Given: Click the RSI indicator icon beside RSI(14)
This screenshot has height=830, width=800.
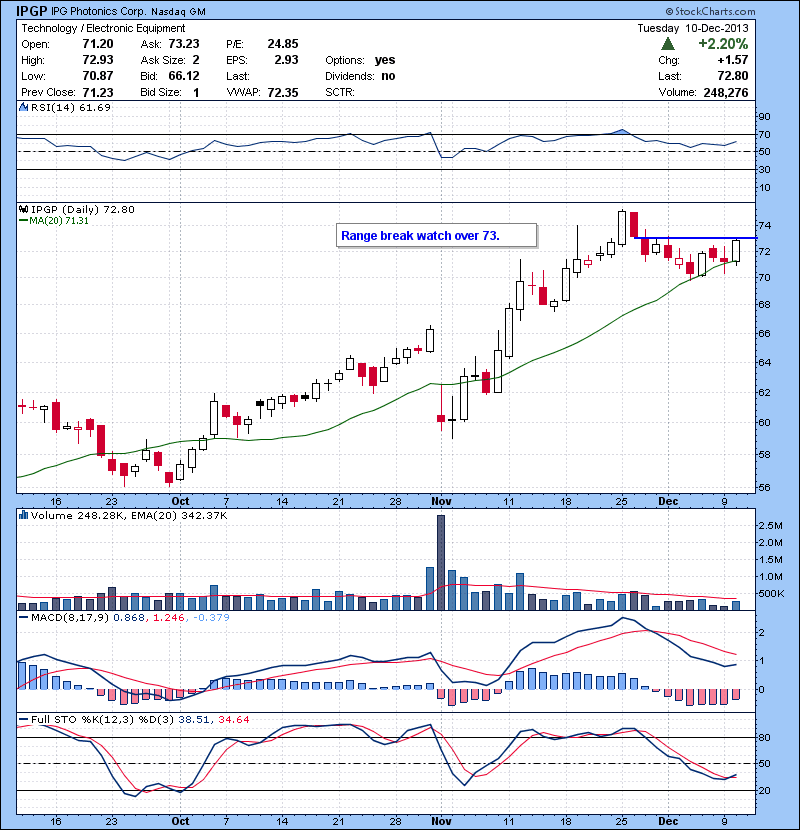Looking at the screenshot, I should pyautogui.click(x=23, y=107).
